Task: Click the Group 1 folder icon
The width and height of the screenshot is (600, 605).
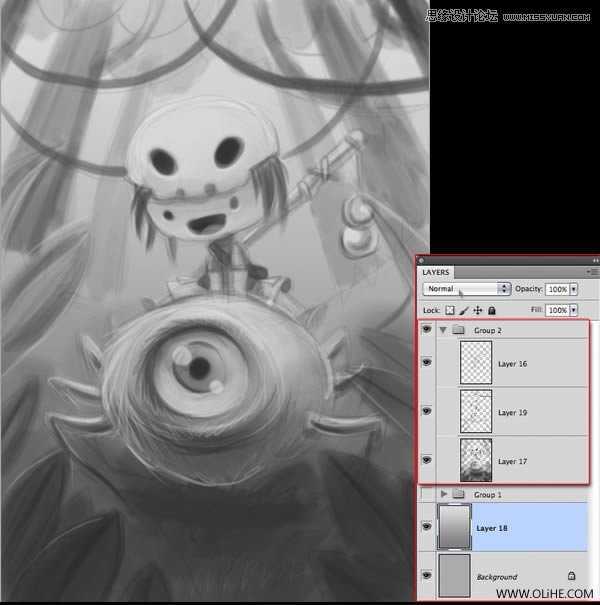Action: coord(458,493)
